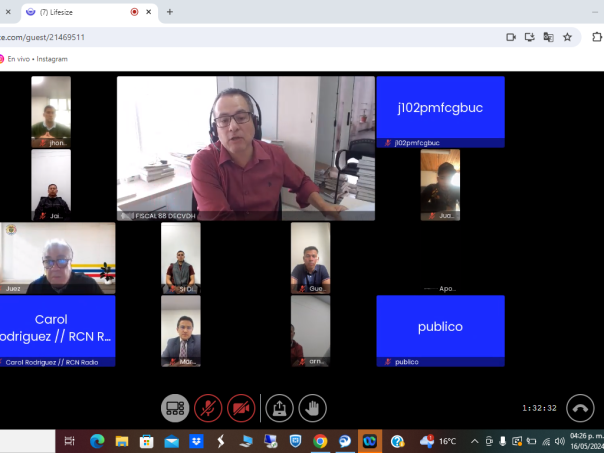Image resolution: width=604 pixels, height=453 pixels.
Task: Show hidden system tray icons
Action: 474,441
